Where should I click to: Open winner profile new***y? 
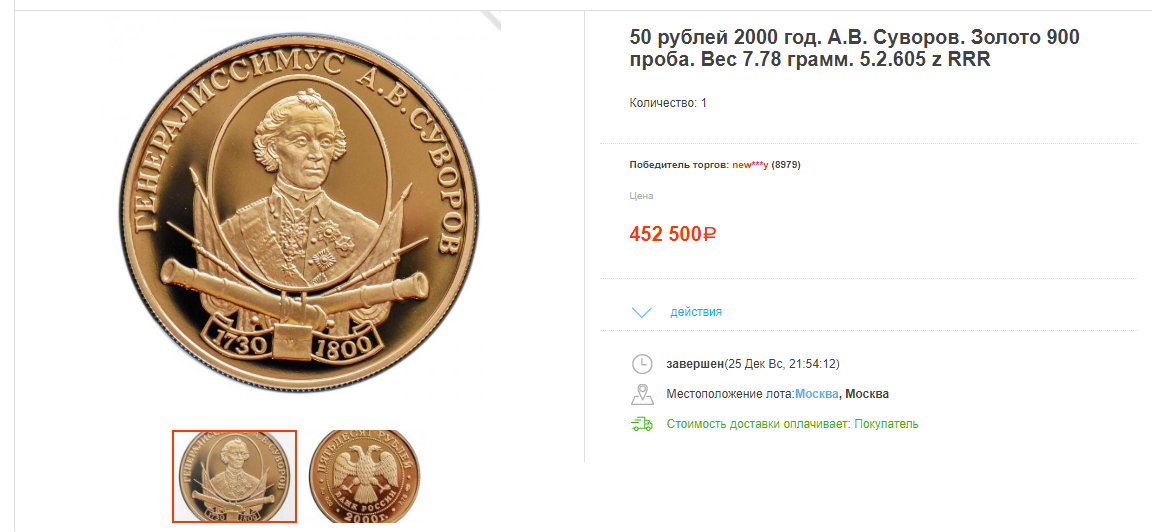[x=750, y=165]
